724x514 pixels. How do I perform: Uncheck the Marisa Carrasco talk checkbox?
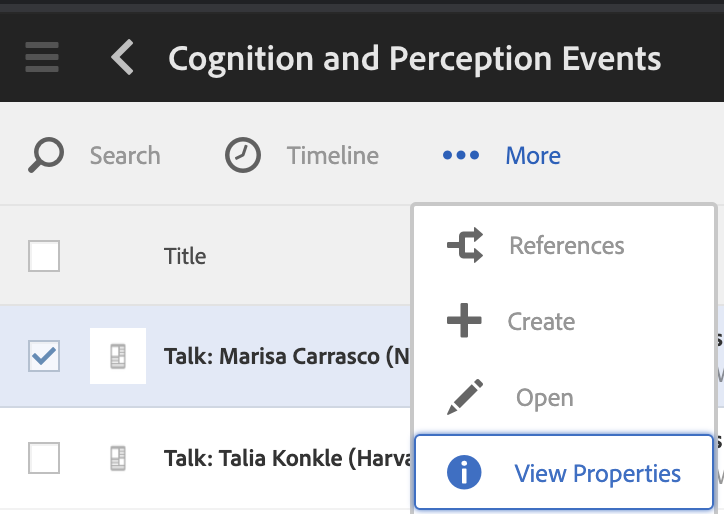click(44, 355)
